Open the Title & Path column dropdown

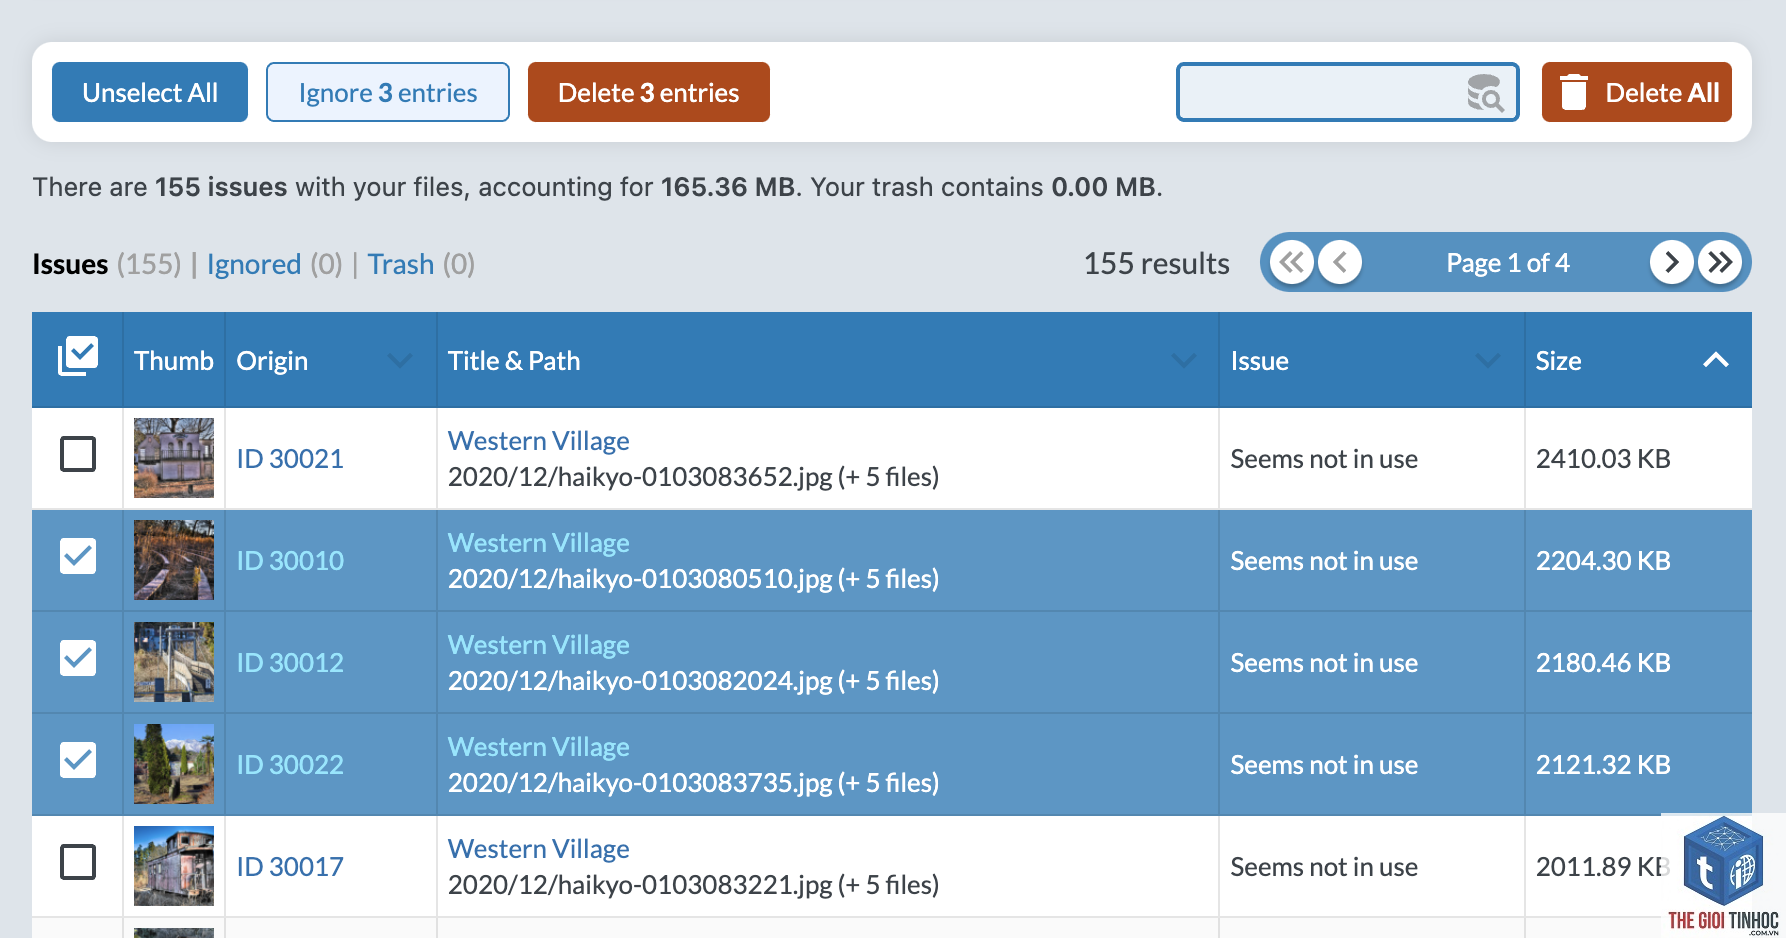tap(1184, 361)
